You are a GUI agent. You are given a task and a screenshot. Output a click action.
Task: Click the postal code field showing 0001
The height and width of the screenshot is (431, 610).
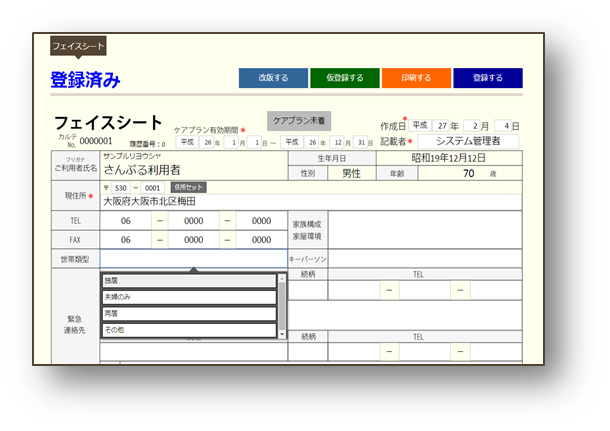coord(152,188)
